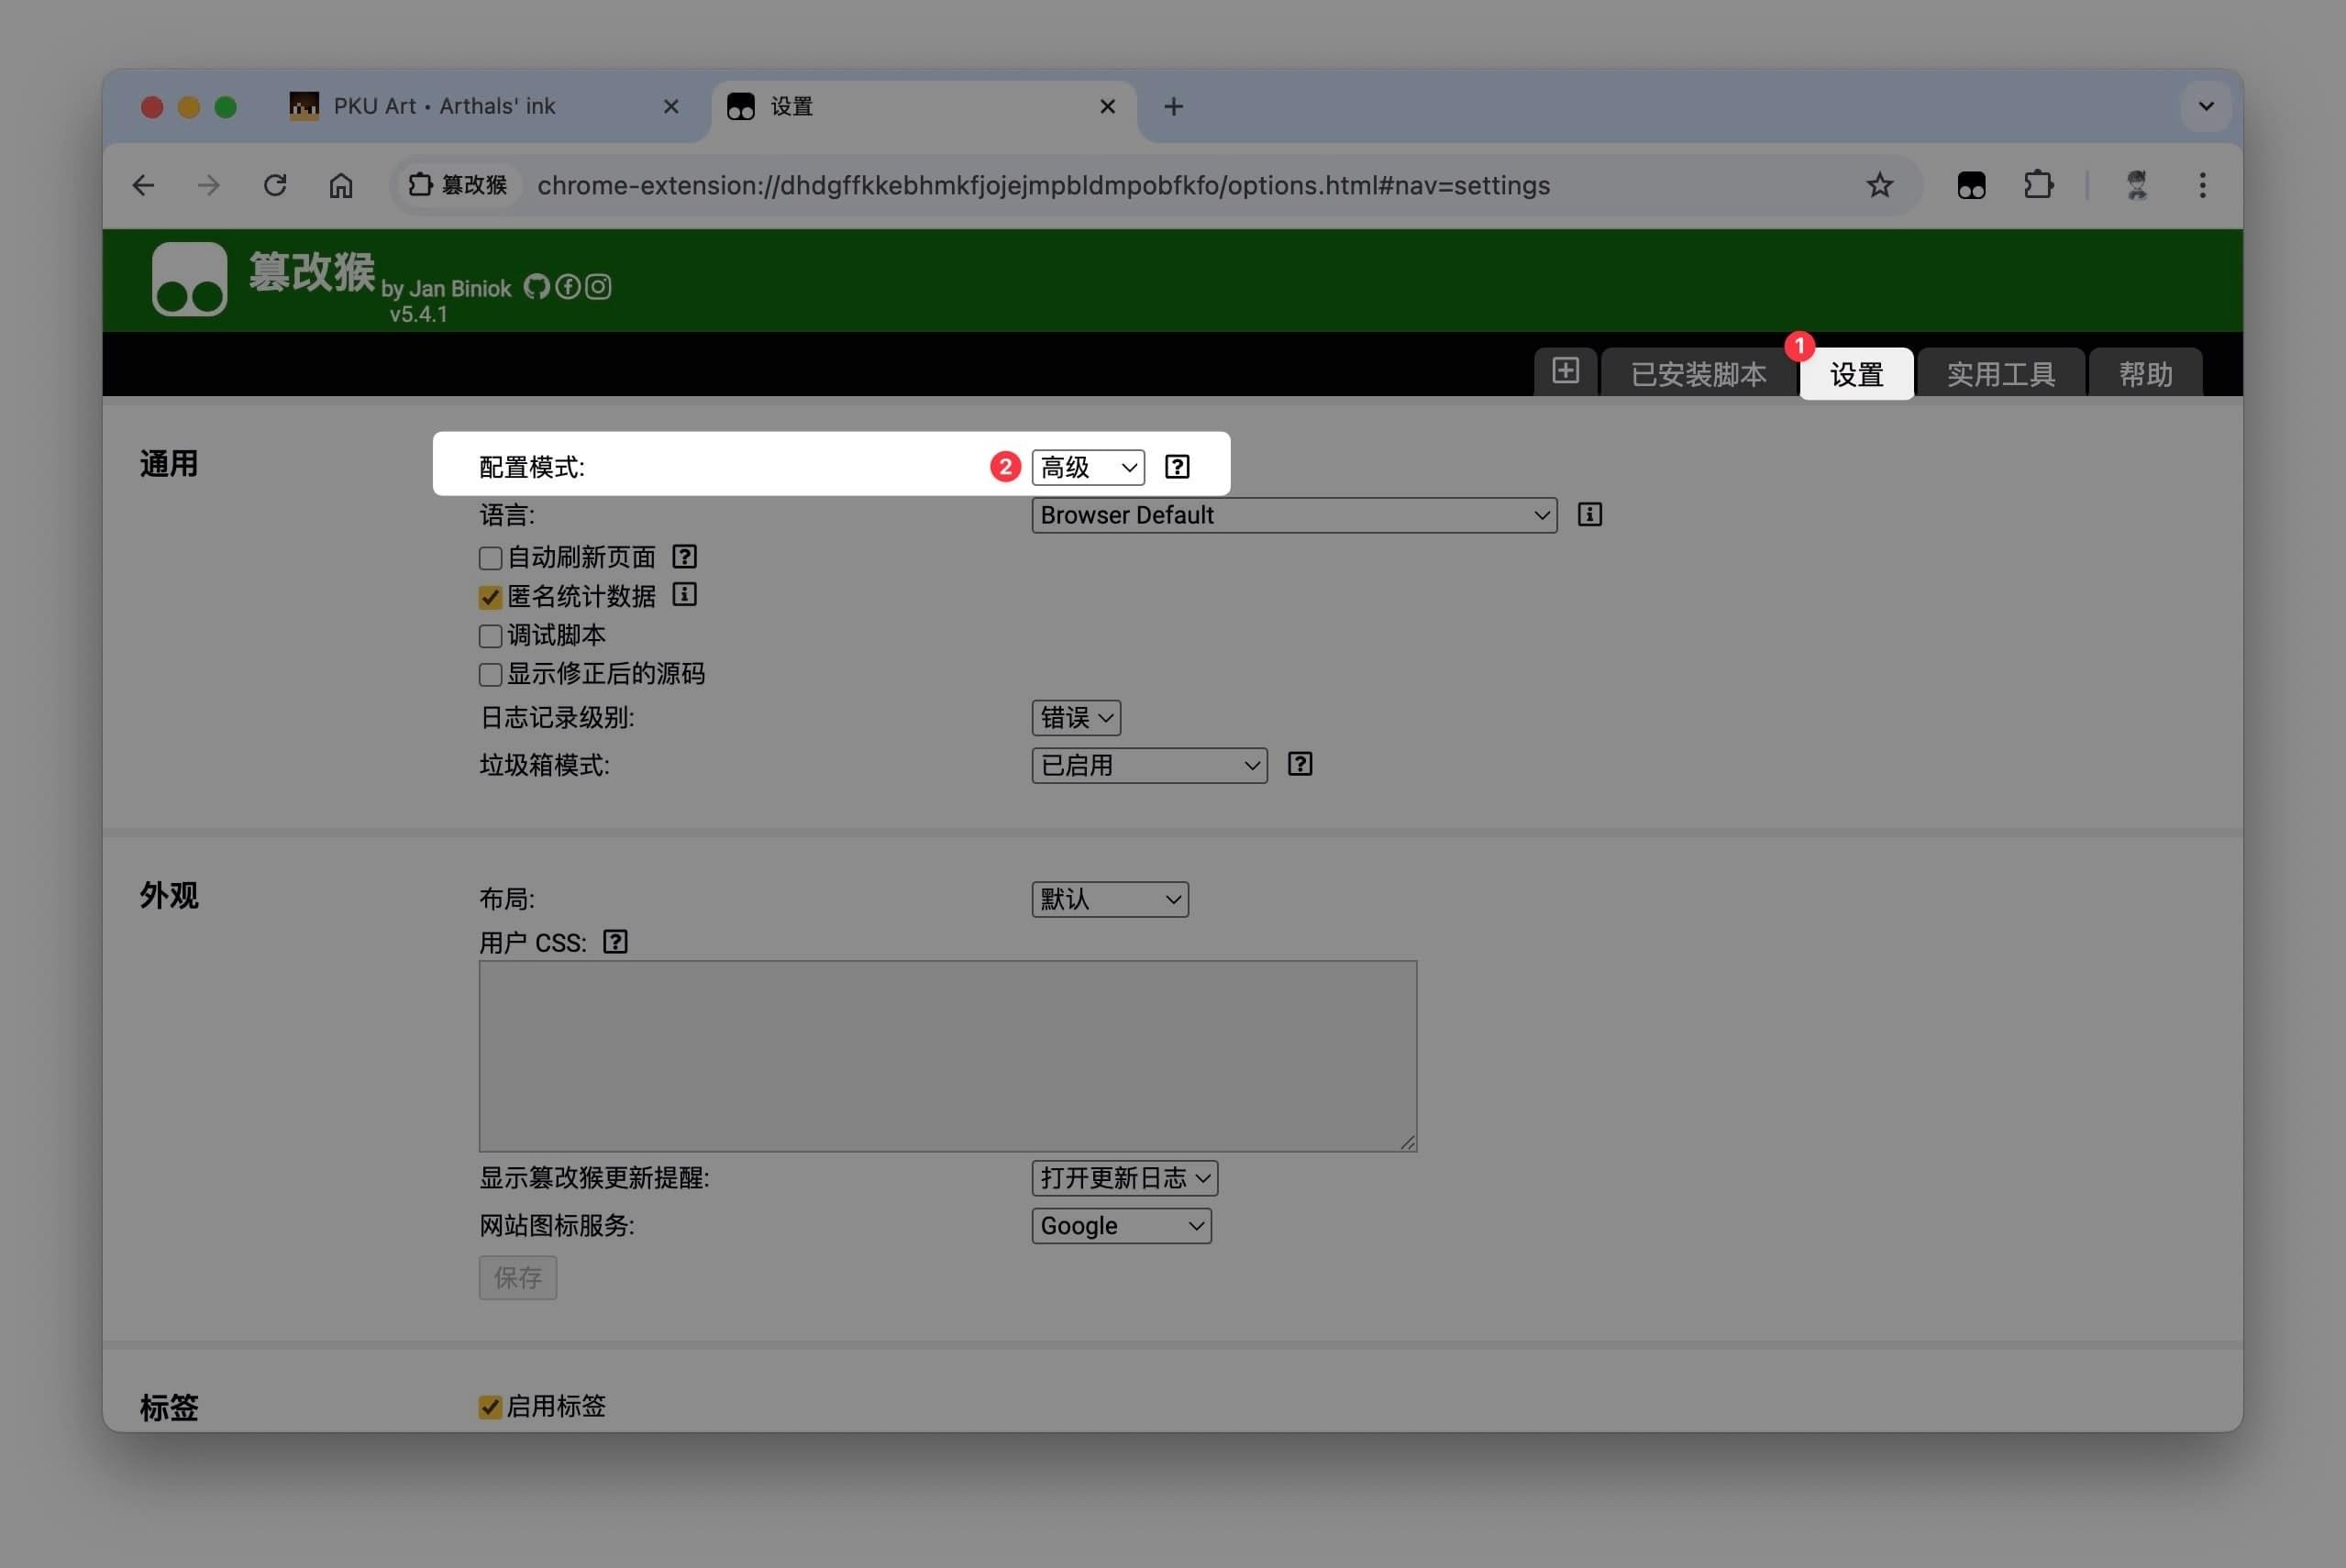Click the new script plus icon tab
Screen dimensions: 2346x1568
coord(1565,371)
